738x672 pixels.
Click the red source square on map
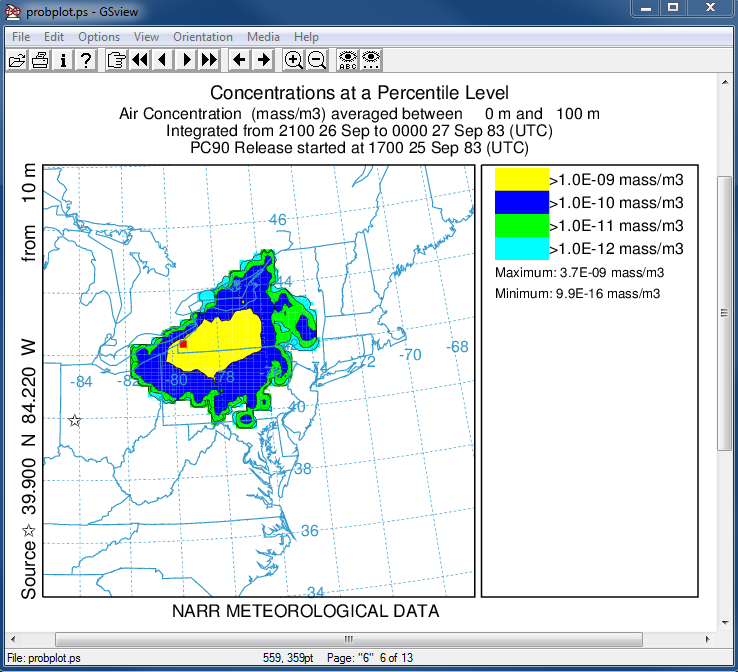coord(184,344)
